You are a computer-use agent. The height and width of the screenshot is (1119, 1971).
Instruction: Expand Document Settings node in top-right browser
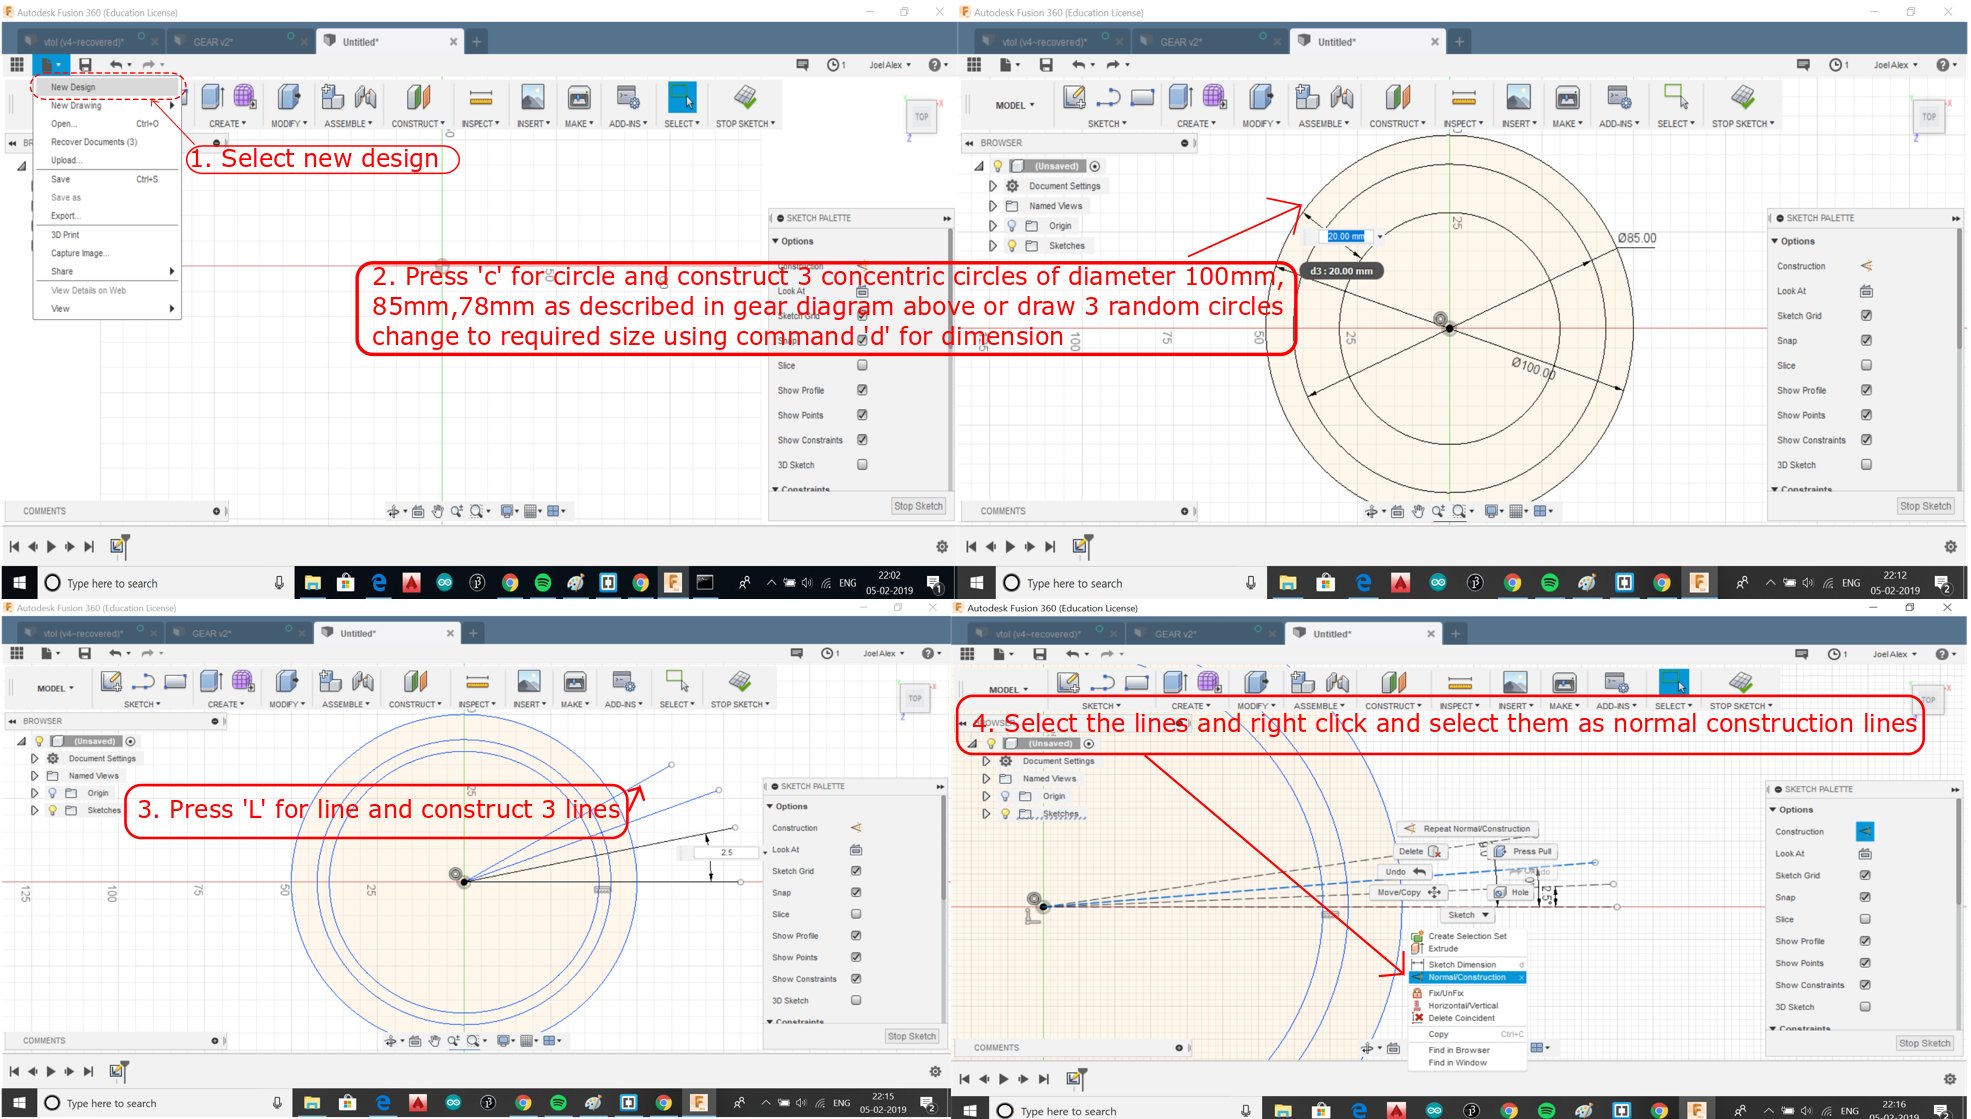coord(993,186)
